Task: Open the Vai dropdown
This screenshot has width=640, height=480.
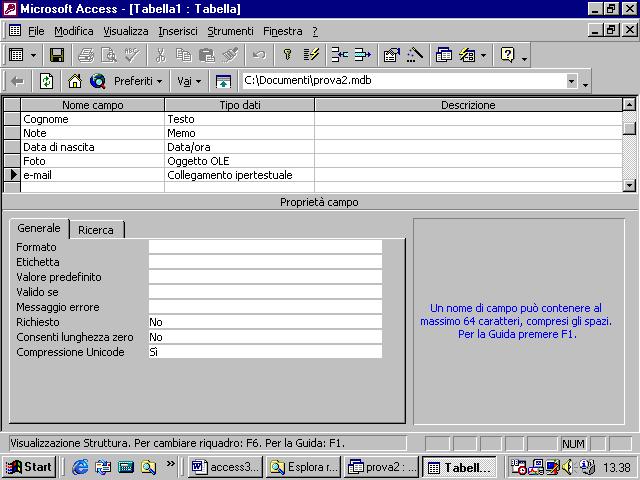Action: [189, 81]
